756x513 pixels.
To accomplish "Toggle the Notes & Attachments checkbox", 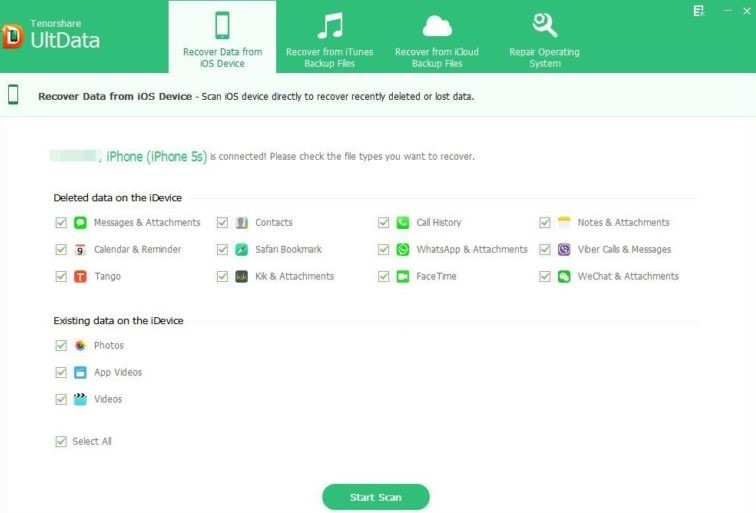I will [545, 223].
